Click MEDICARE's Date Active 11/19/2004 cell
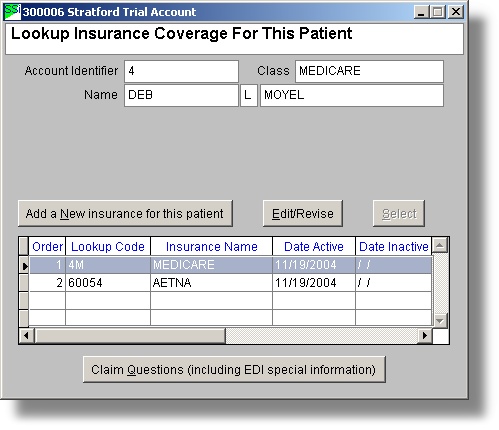The height and width of the screenshot is (430, 499). 314,265
